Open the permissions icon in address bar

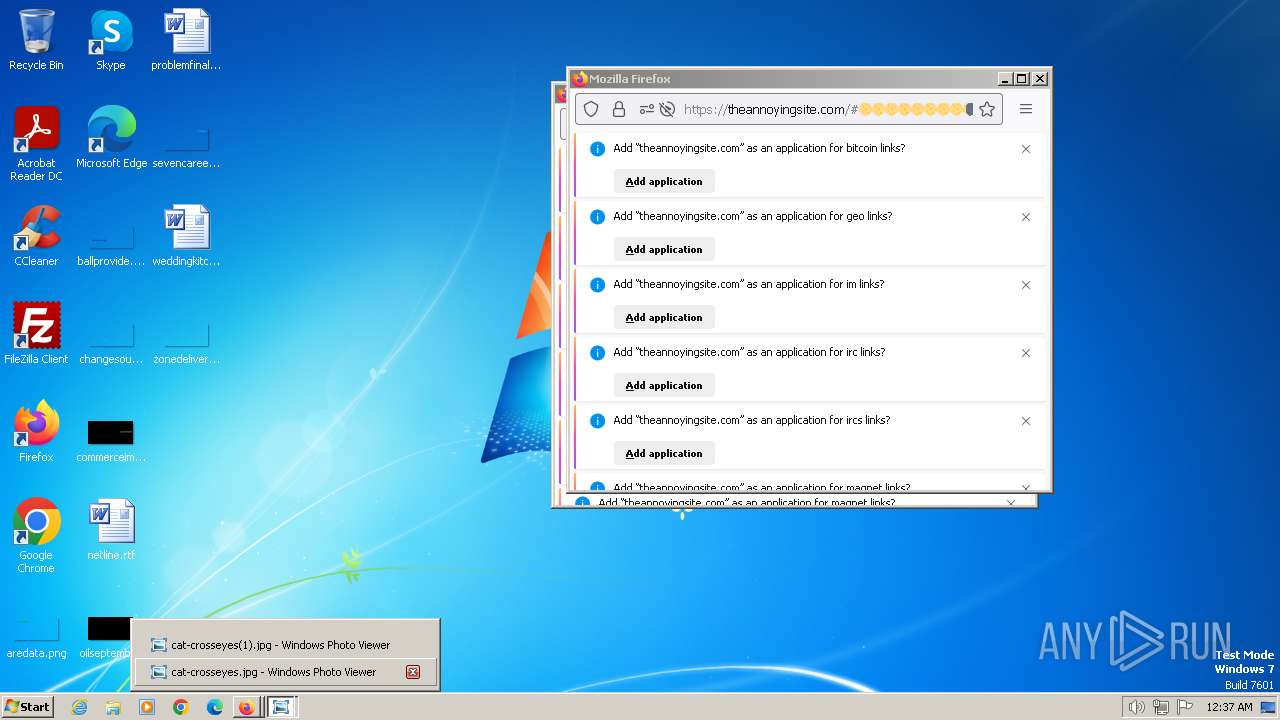pos(647,109)
